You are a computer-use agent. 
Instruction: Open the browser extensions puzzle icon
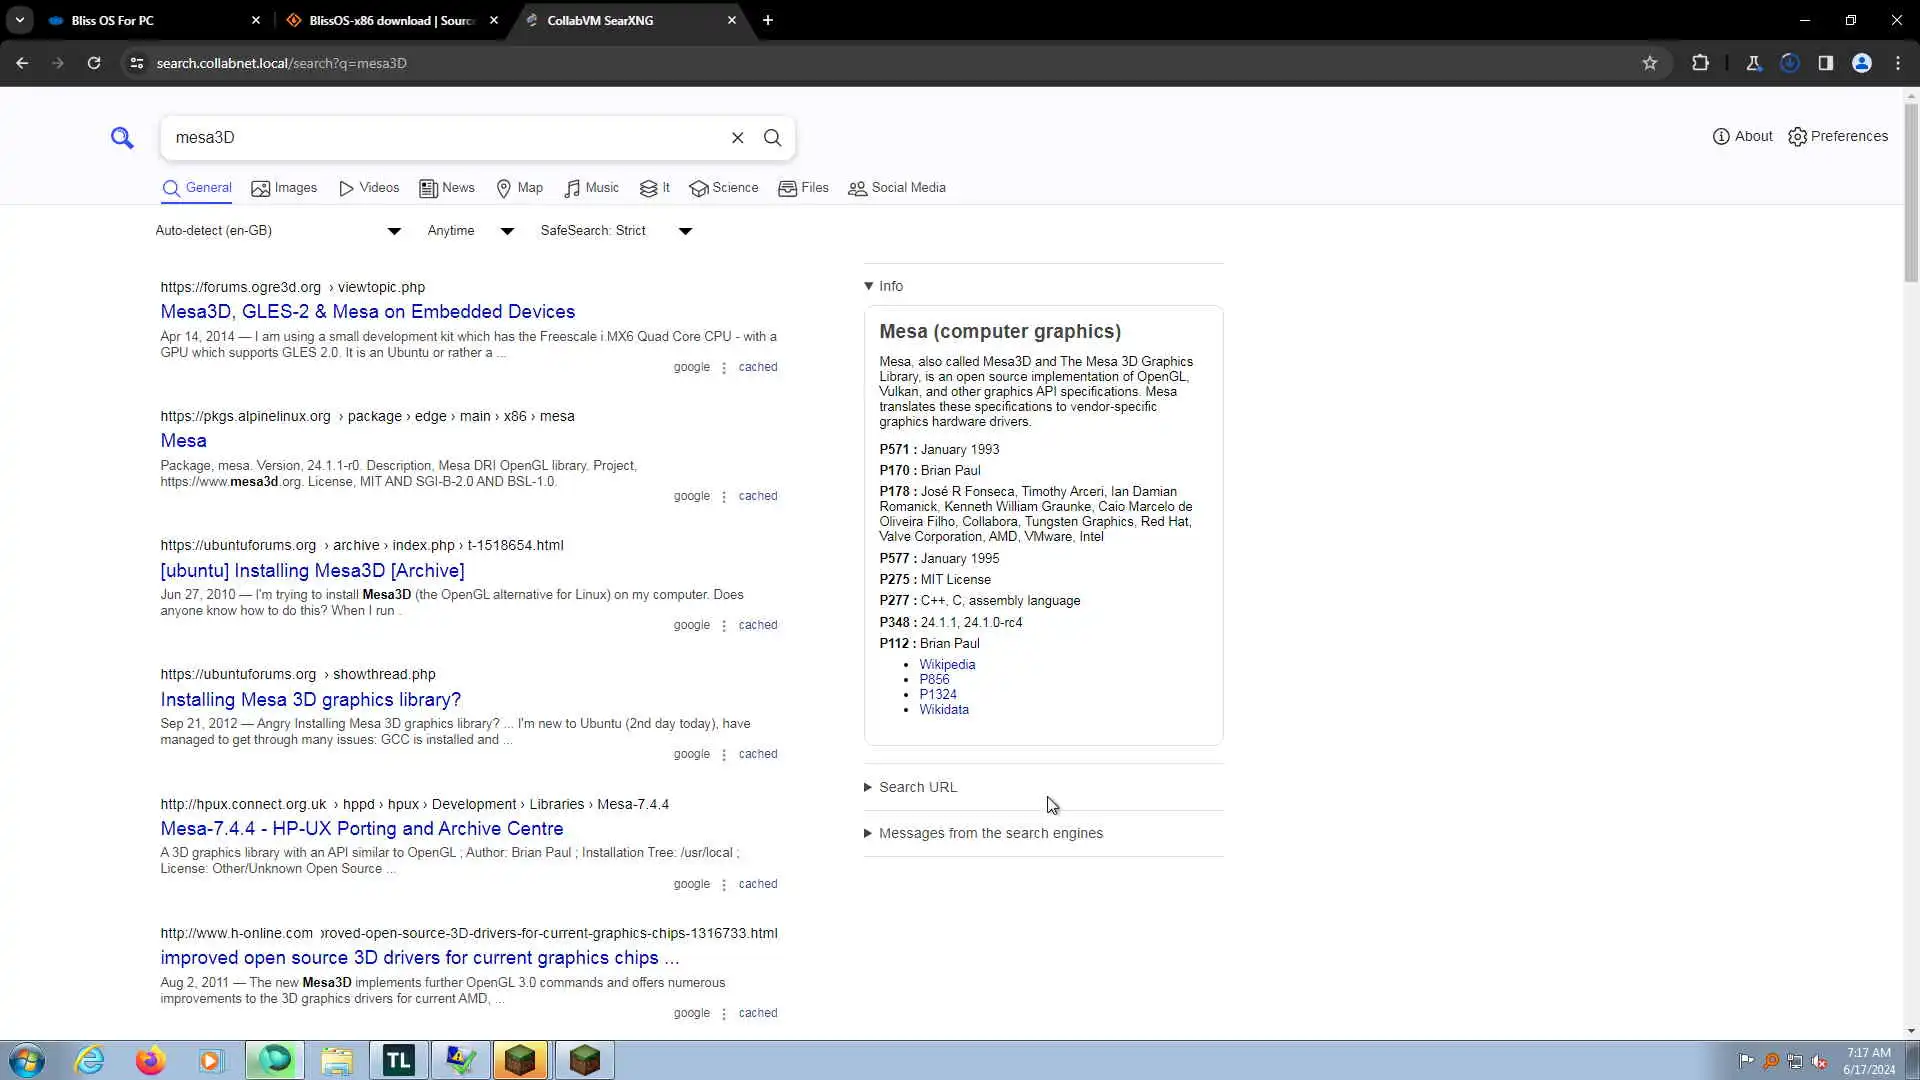pos(1700,63)
